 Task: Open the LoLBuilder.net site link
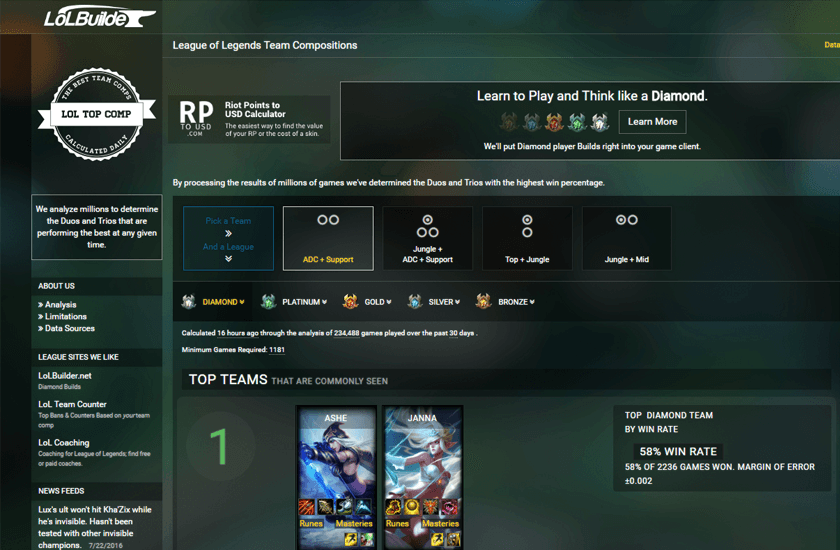click(65, 376)
